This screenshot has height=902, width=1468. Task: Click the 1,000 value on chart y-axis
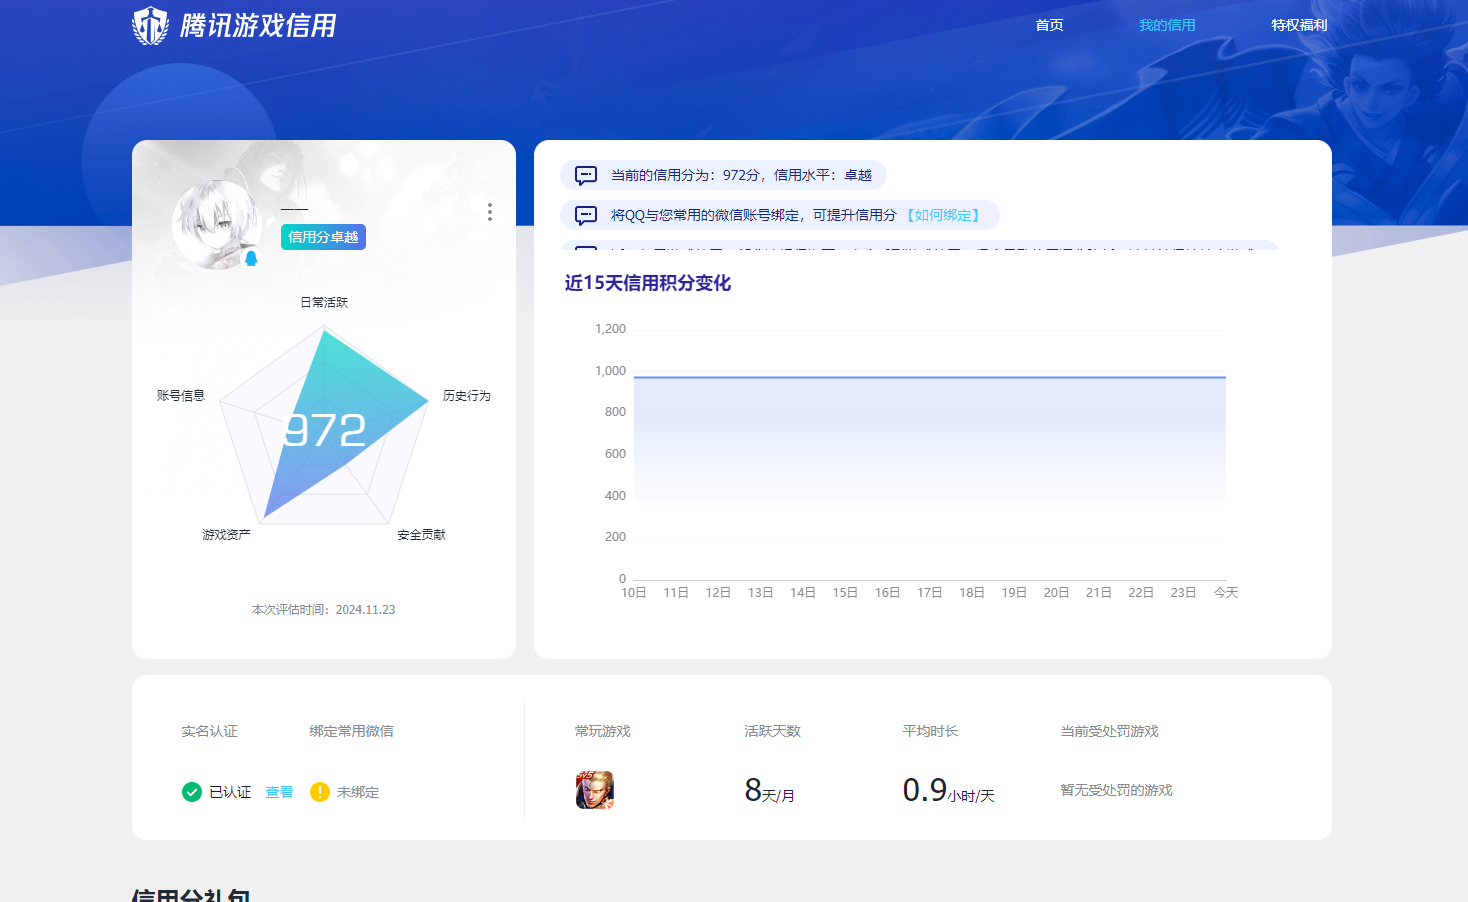point(610,371)
